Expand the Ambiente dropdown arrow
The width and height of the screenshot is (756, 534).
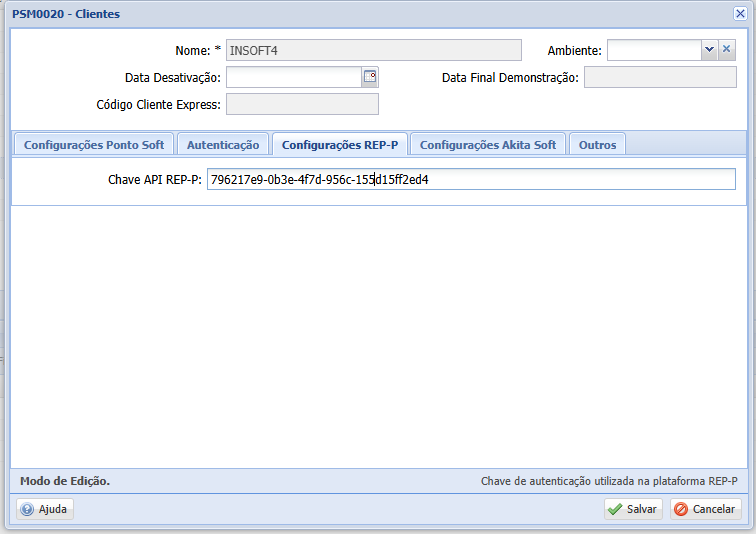pos(709,50)
